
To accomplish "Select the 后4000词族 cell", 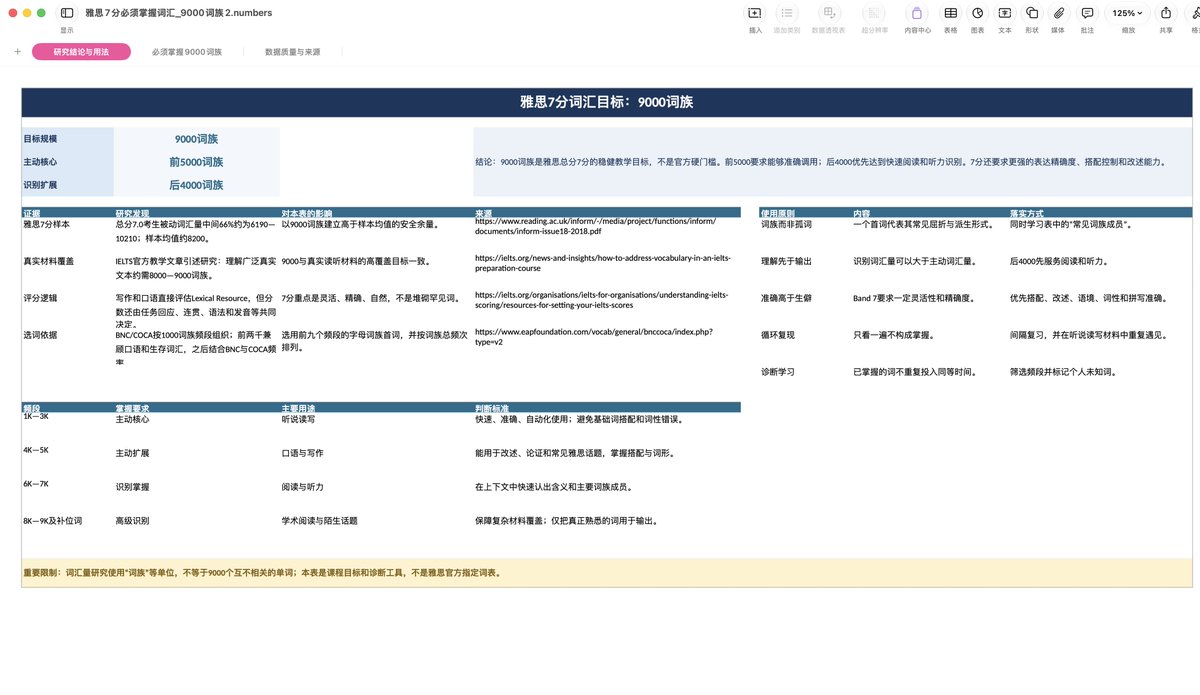I will 196,185.
